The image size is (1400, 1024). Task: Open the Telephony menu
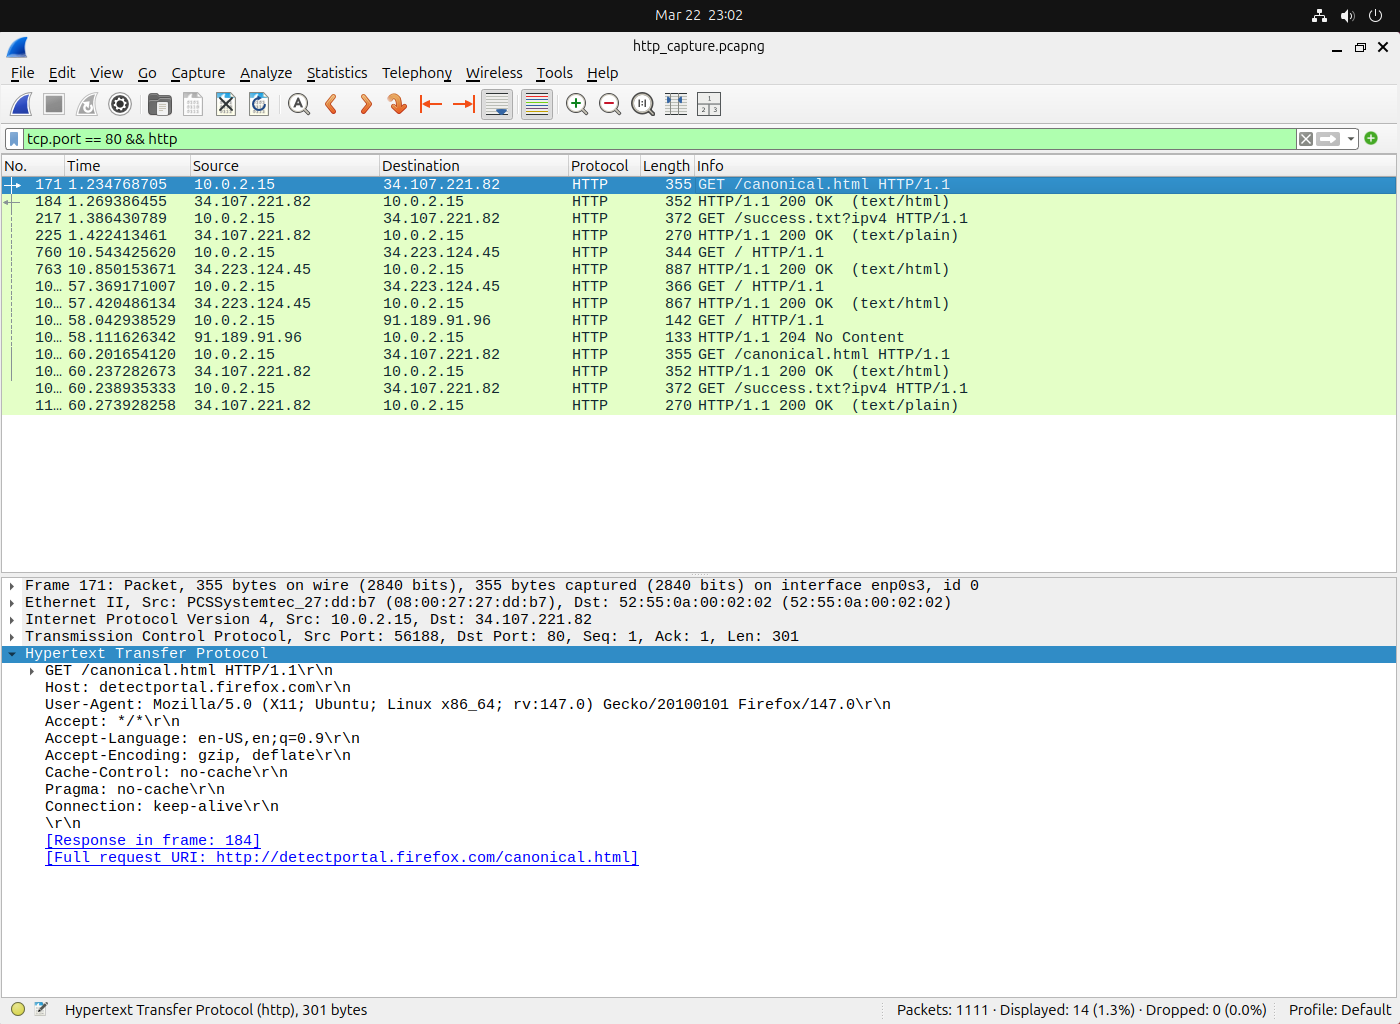[x=417, y=73]
